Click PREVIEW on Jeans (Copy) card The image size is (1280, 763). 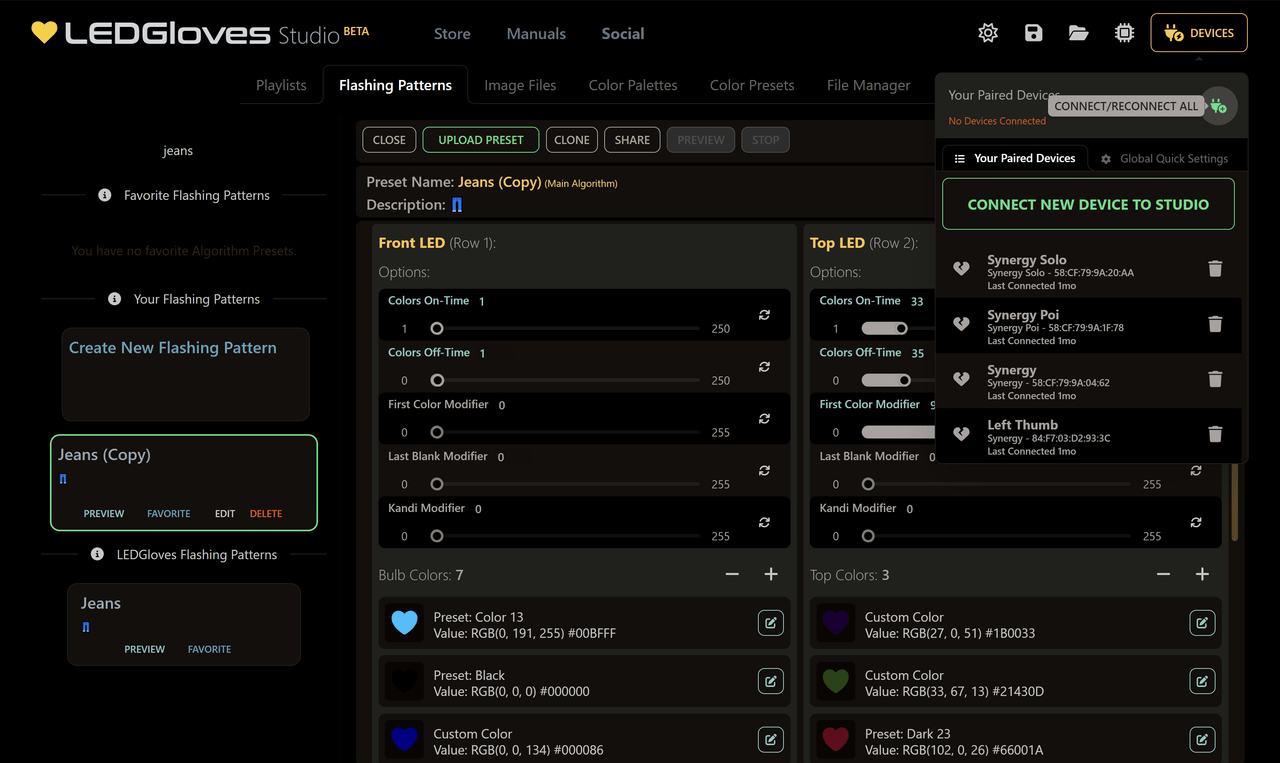point(104,513)
